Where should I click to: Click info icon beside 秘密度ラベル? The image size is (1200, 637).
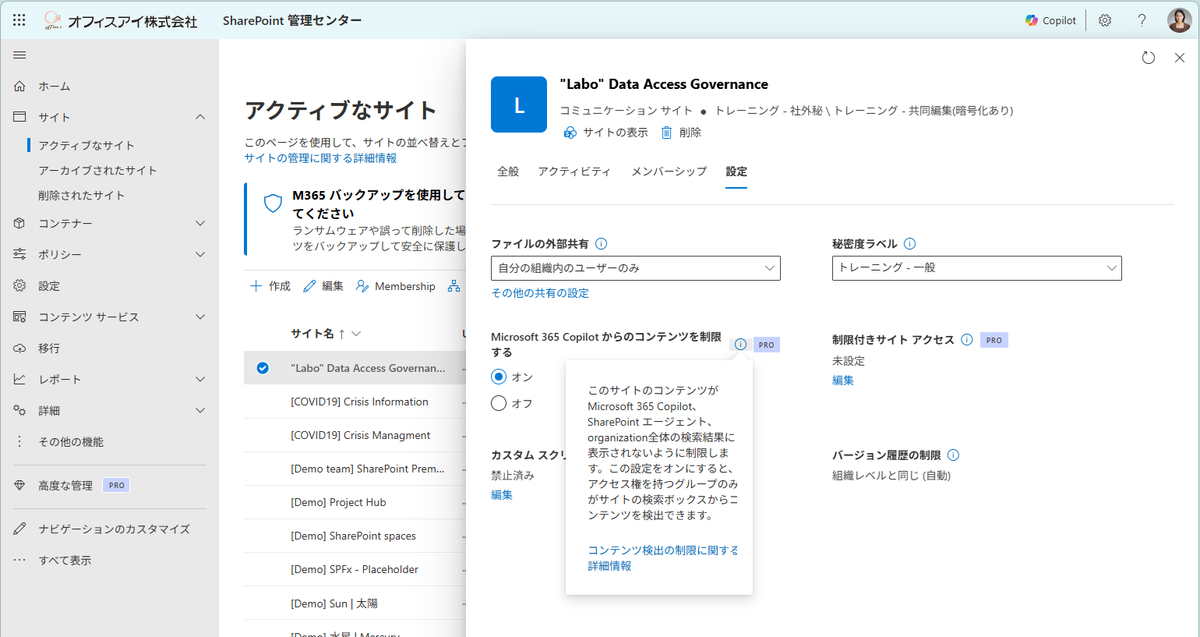click(910, 243)
